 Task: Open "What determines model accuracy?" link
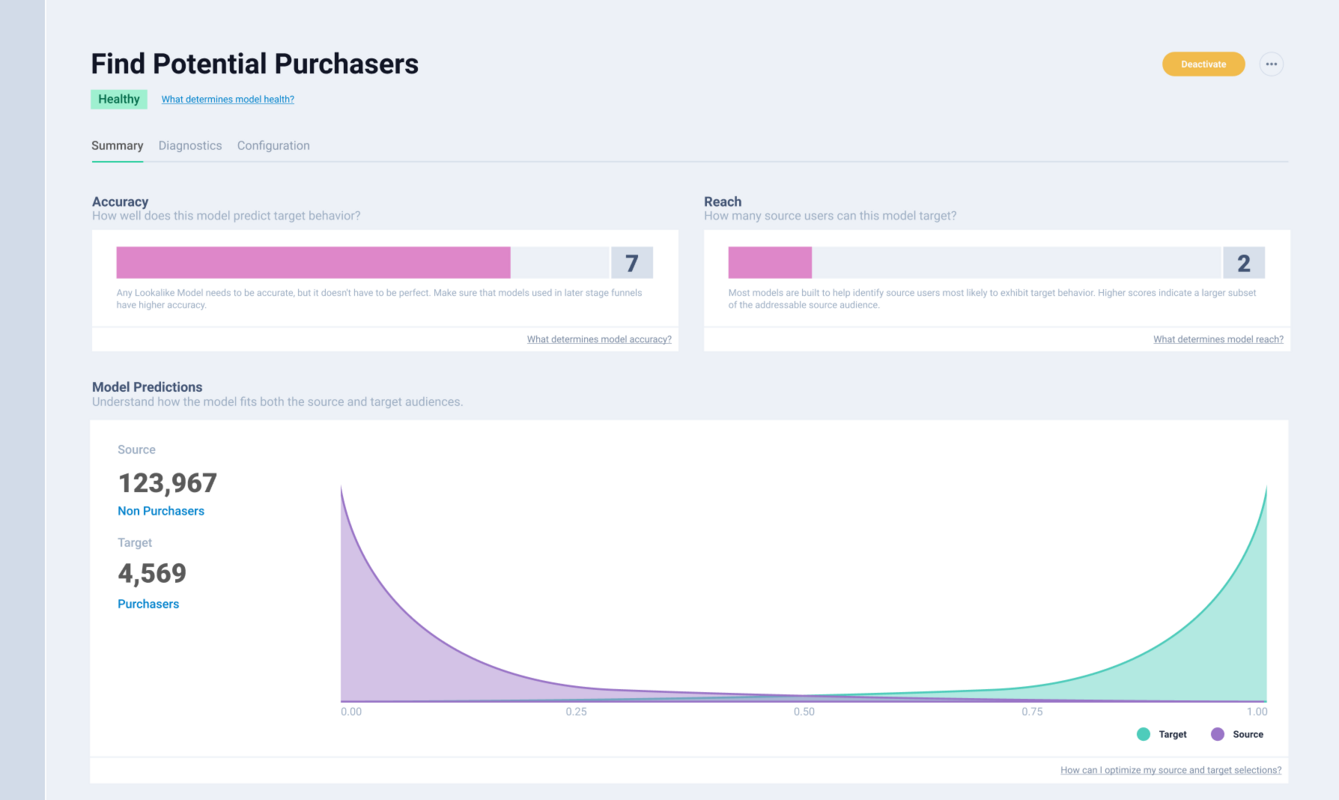click(x=599, y=339)
